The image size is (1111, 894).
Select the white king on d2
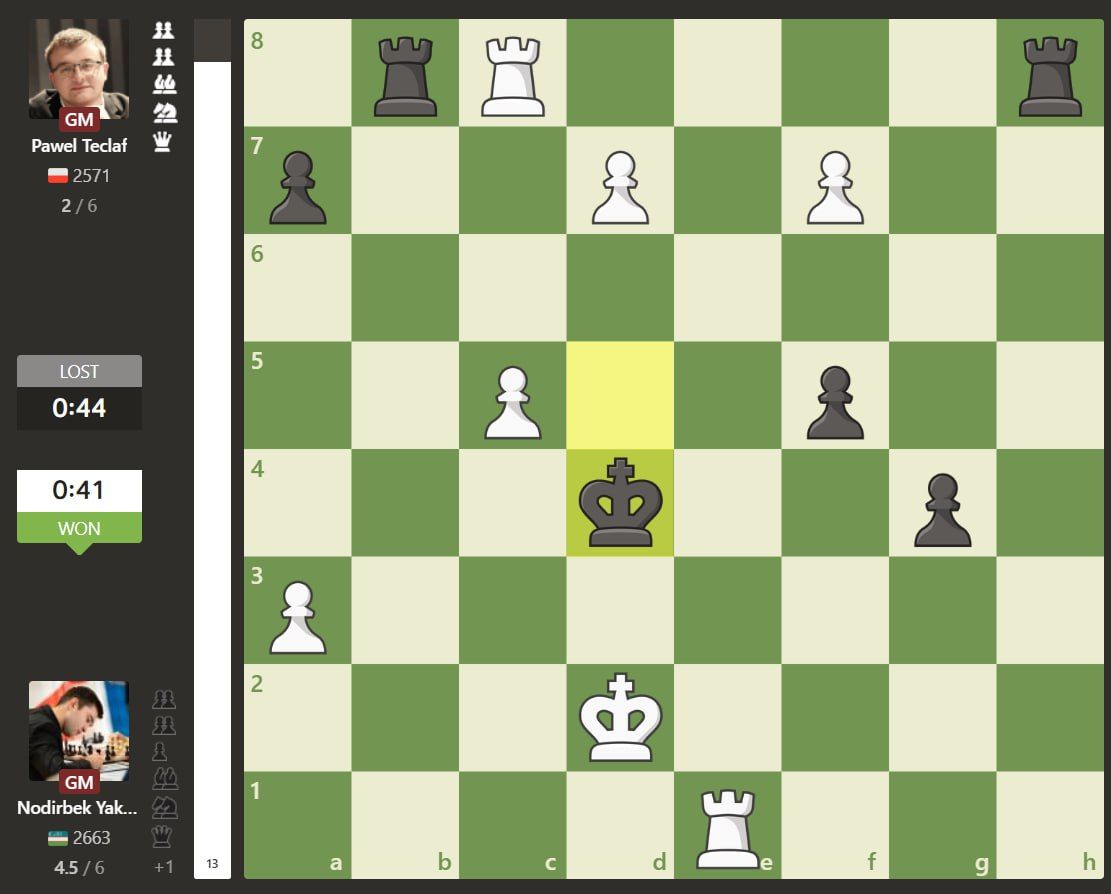(620, 718)
